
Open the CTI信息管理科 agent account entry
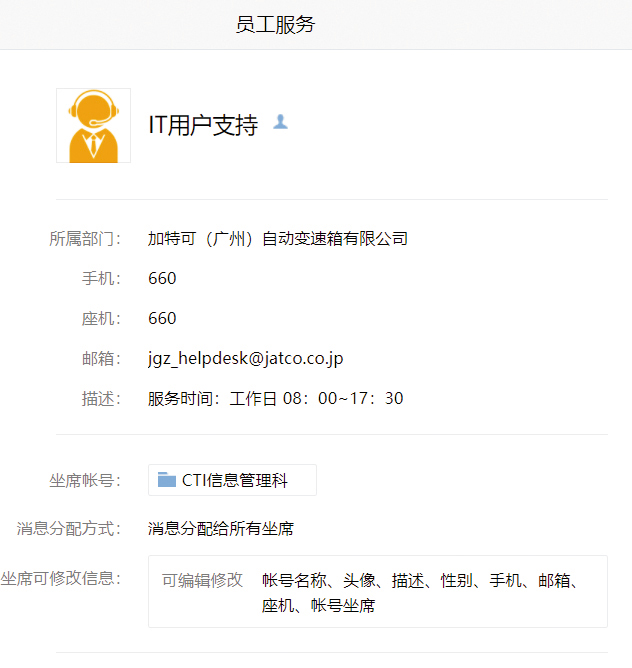tap(234, 480)
